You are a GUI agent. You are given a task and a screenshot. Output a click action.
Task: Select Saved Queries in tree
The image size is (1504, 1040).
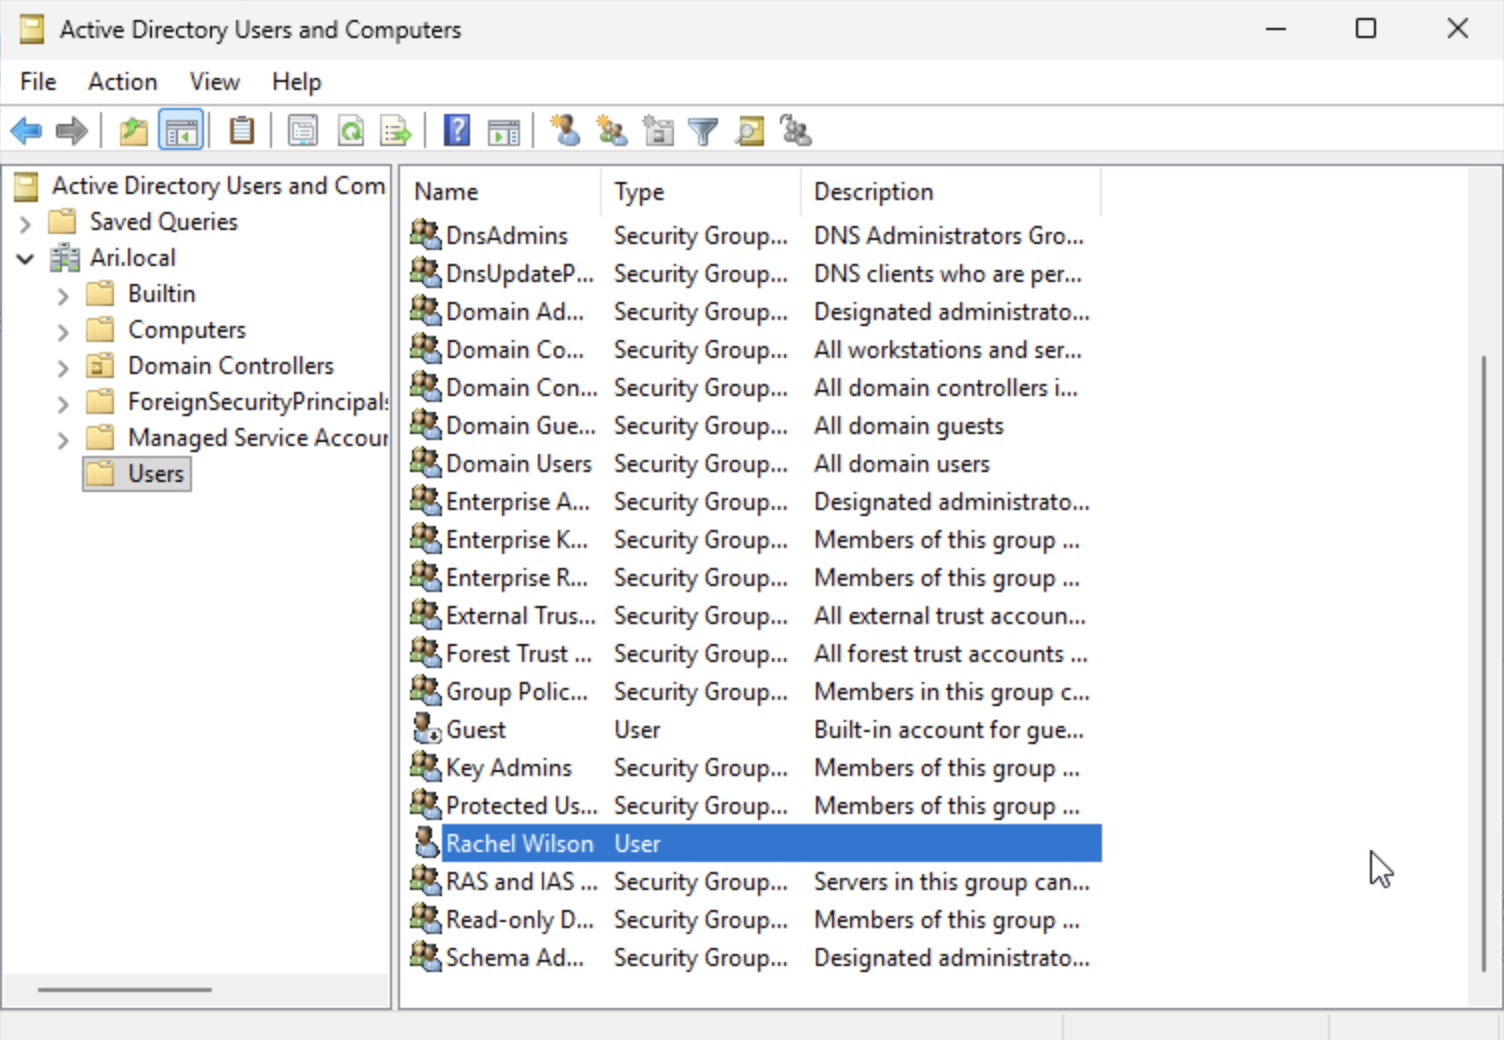(x=163, y=222)
